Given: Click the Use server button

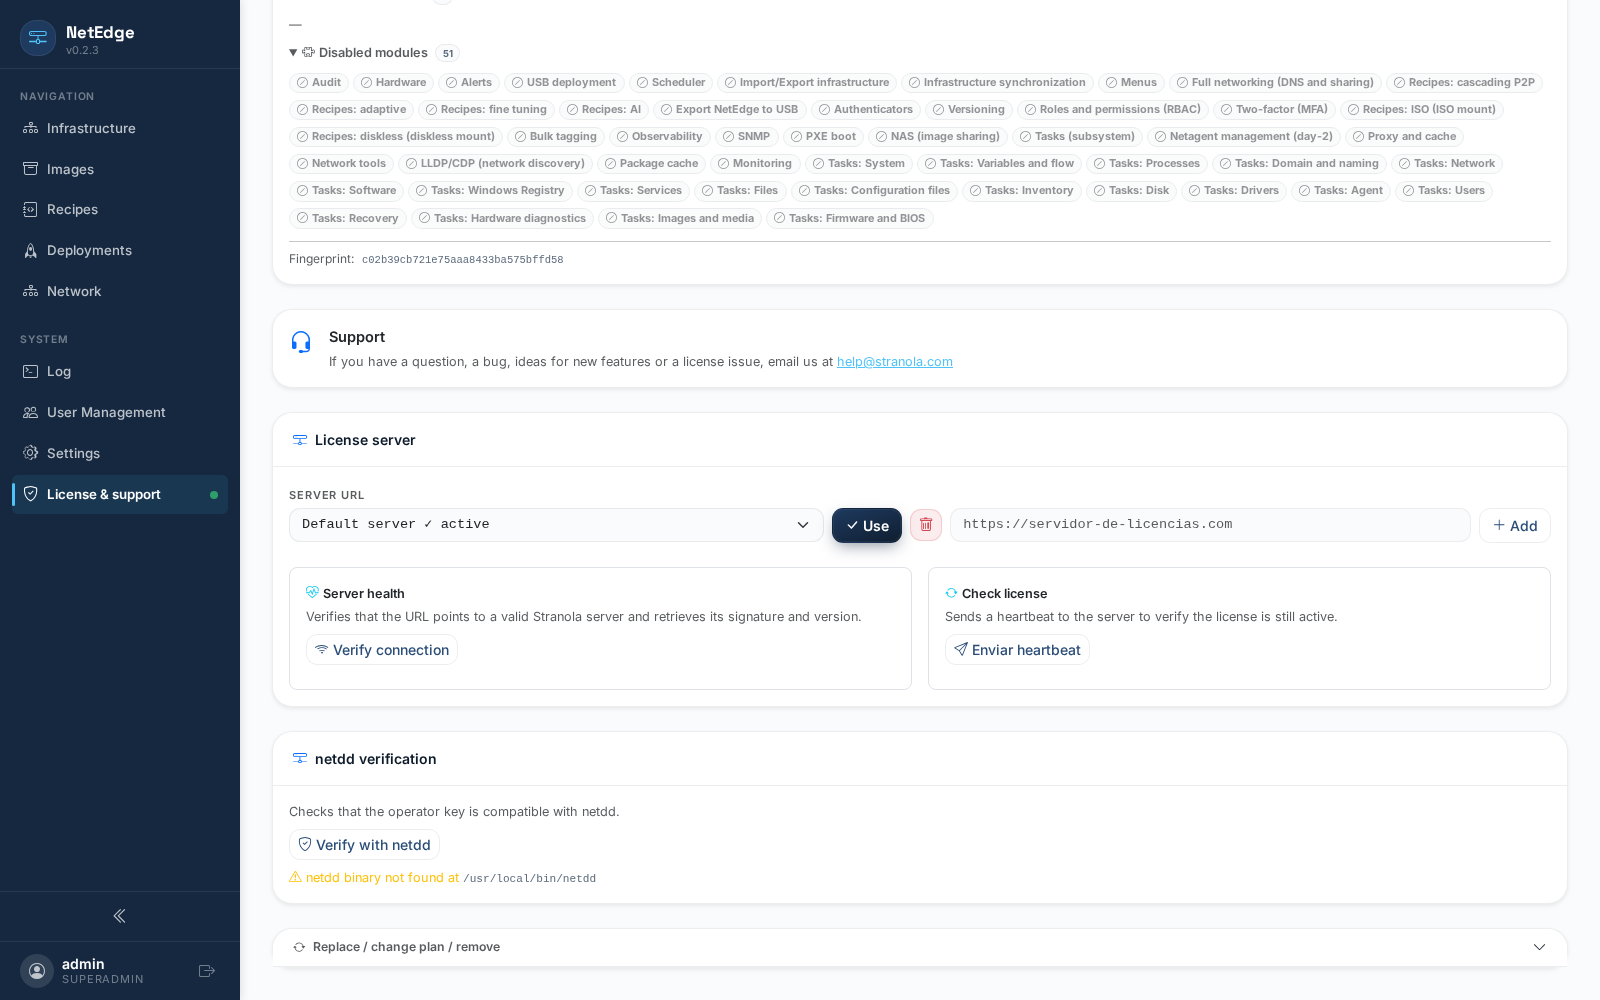Looking at the screenshot, I should tap(867, 526).
